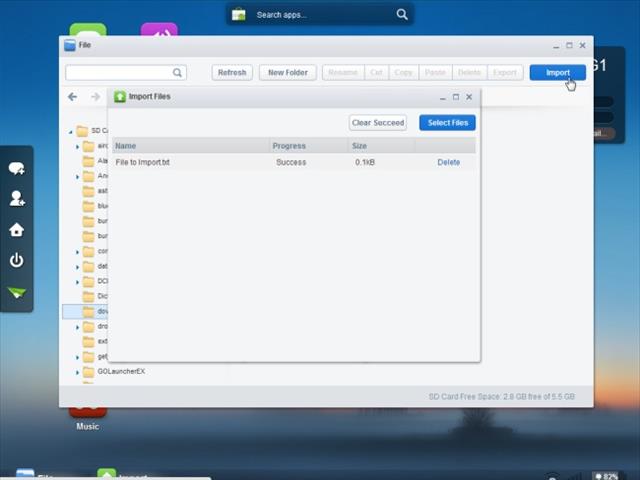Open the store bag icon beside Search apps

coord(239,15)
